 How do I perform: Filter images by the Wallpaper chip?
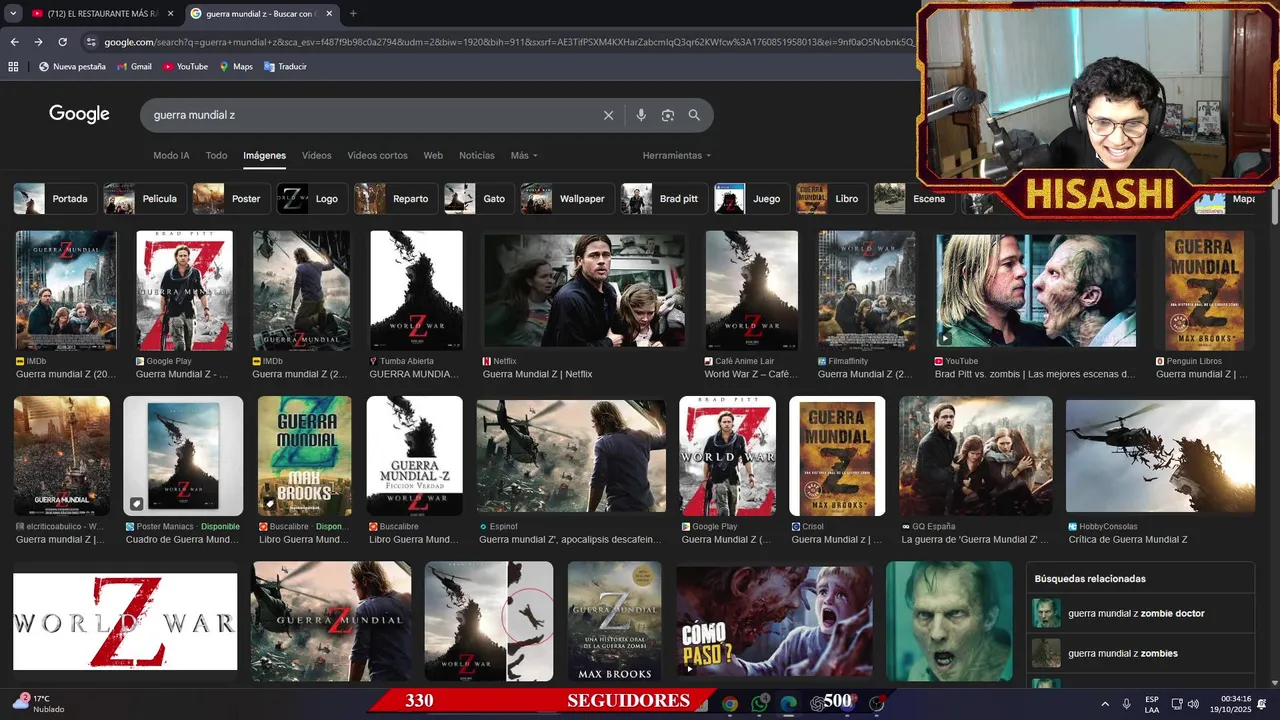(567, 199)
